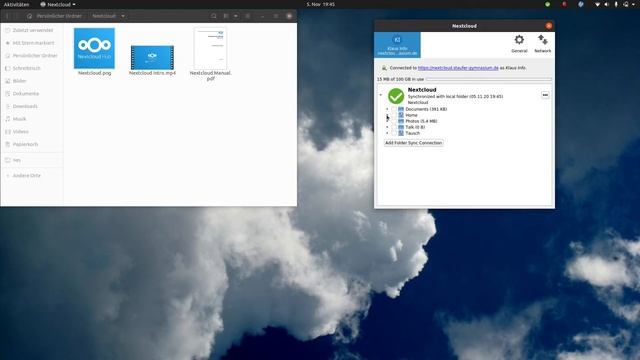
Task: Click the Photos folder icon in sync tree
Action: pos(401,121)
